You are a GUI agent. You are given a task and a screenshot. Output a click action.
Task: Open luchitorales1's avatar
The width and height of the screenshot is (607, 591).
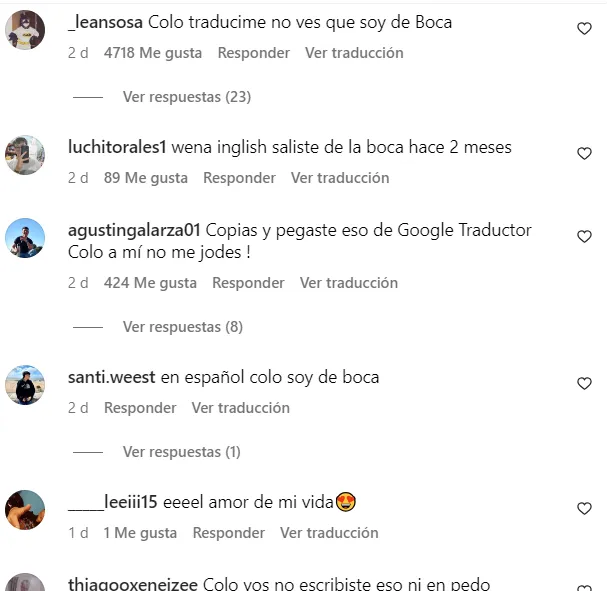coord(25,155)
